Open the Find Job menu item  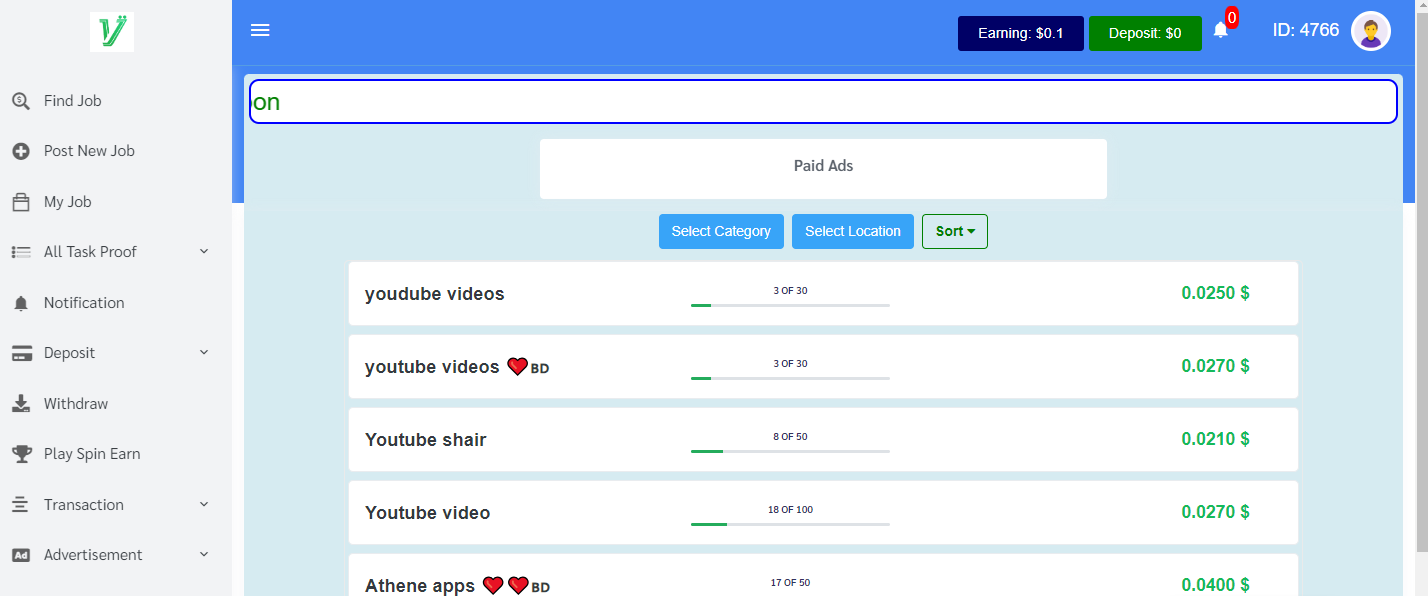coord(72,101)
